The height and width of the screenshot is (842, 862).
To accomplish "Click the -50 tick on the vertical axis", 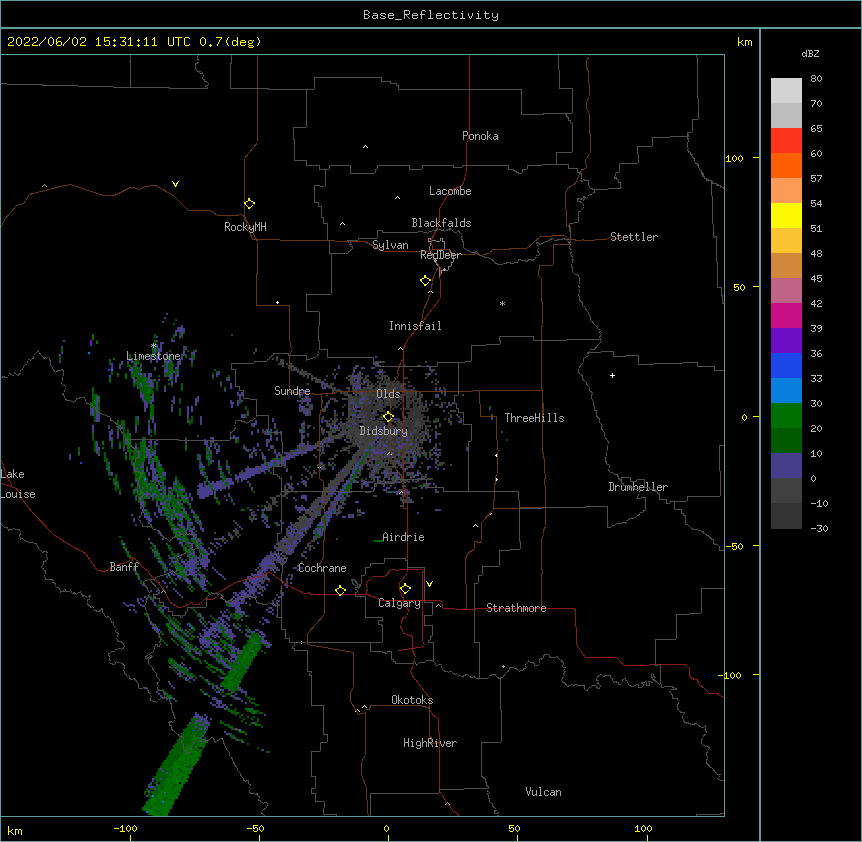I will click(x=733, y=546).
